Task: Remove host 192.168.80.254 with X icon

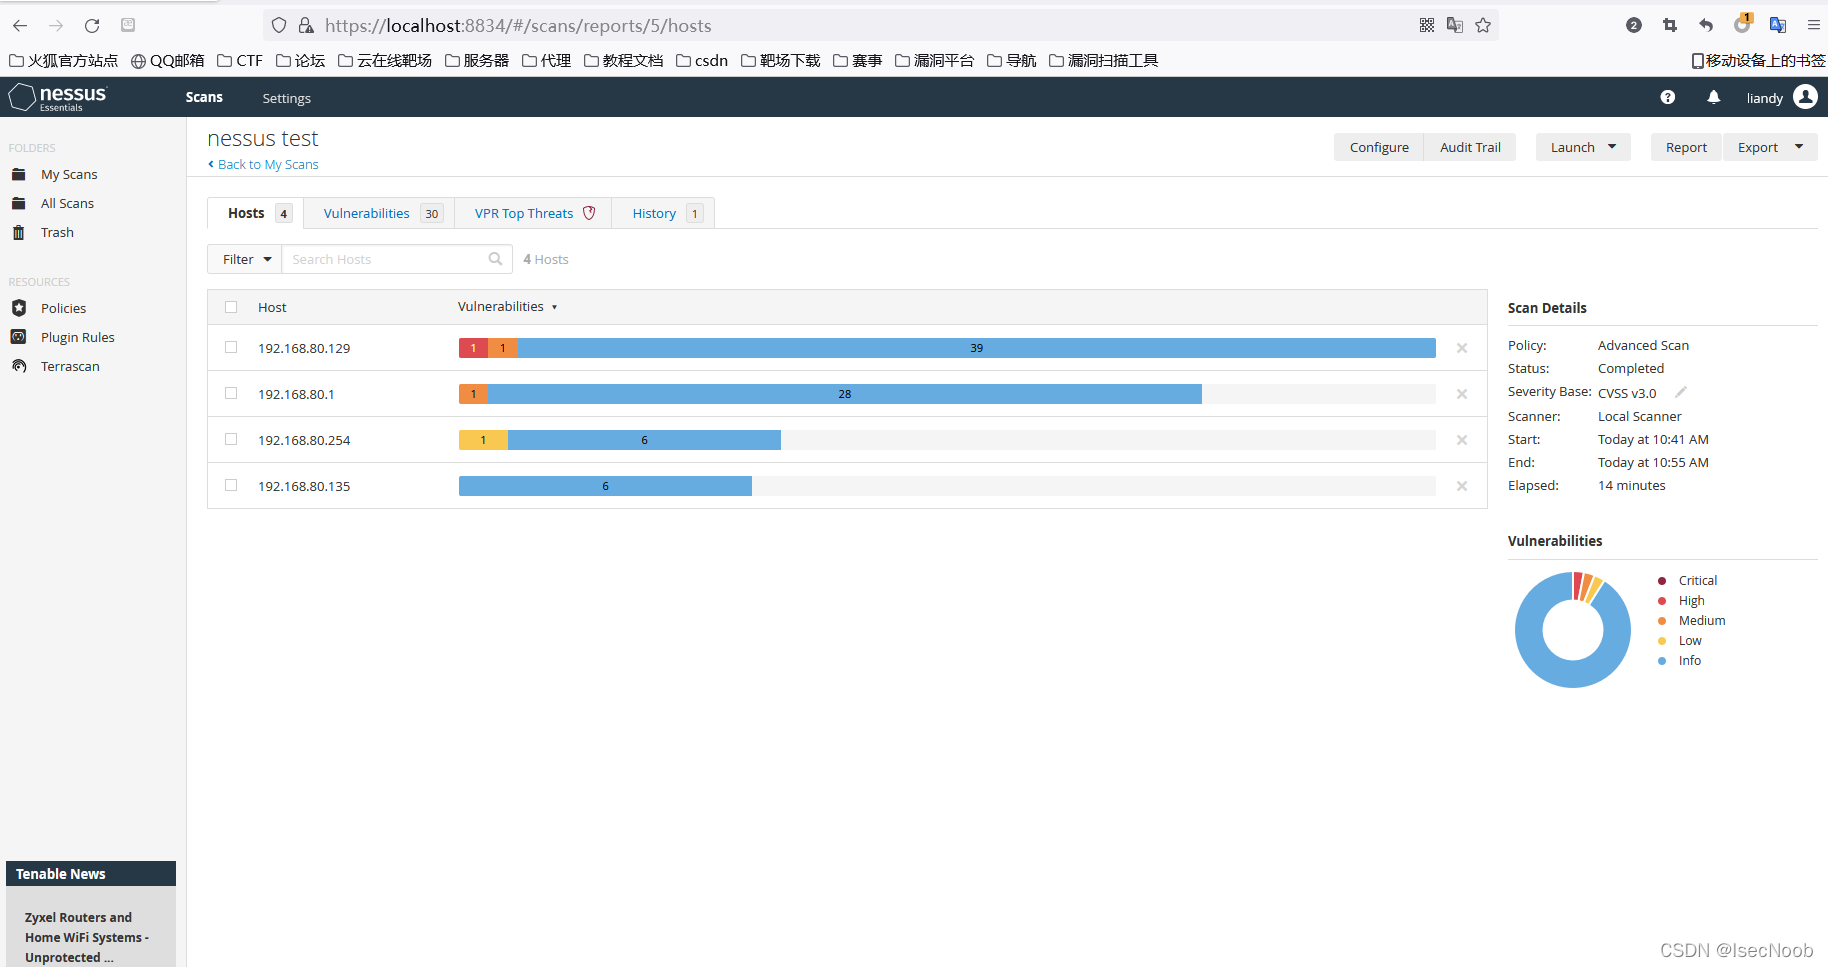Action: pyautogui.click(x=1462, y=440)
